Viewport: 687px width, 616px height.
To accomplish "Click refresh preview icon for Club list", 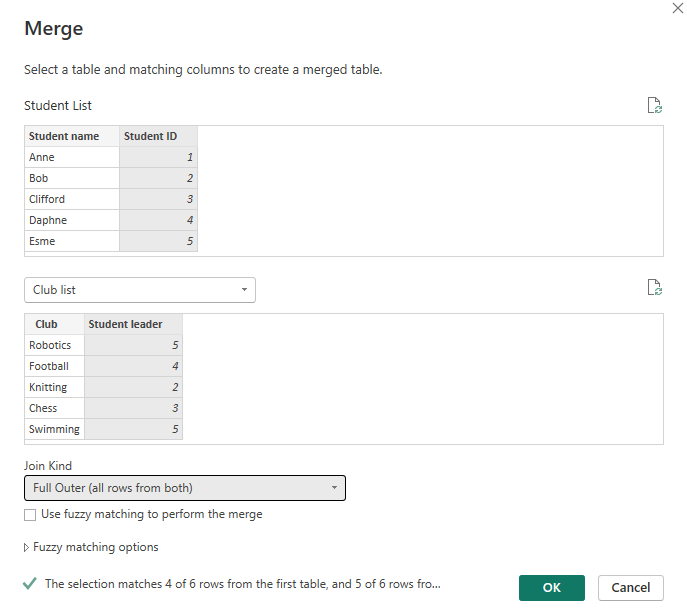I will click(x=655, y=289).
